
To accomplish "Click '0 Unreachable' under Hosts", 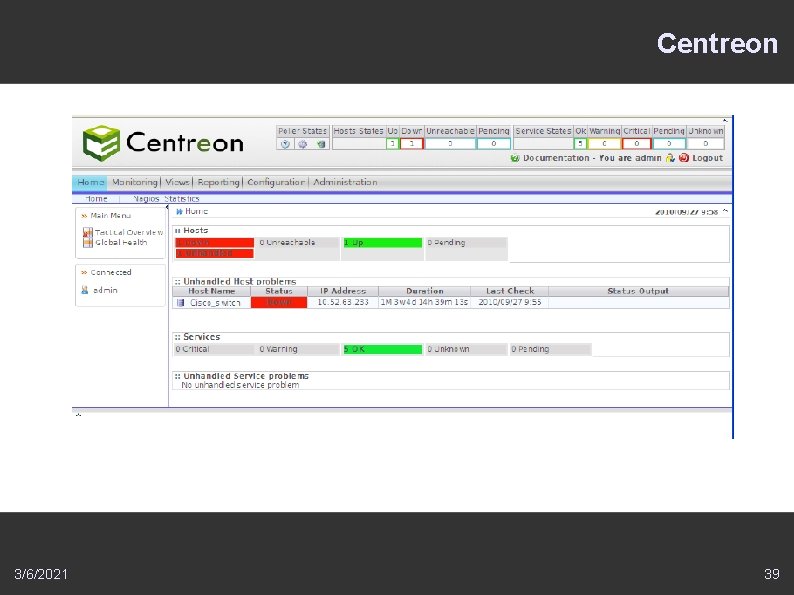I will (287, 243).
